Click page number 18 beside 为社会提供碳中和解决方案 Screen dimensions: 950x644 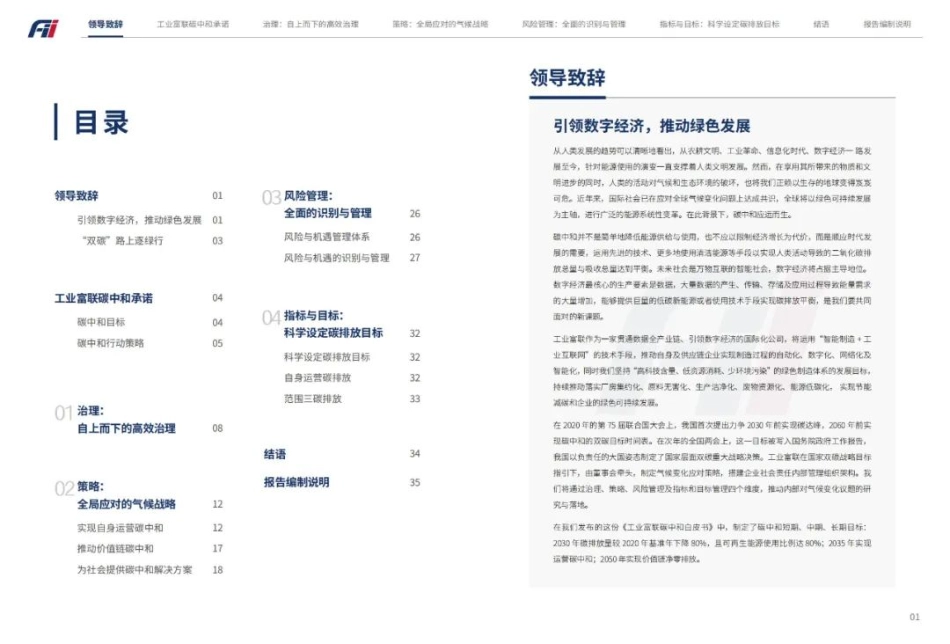coord(218,570)
